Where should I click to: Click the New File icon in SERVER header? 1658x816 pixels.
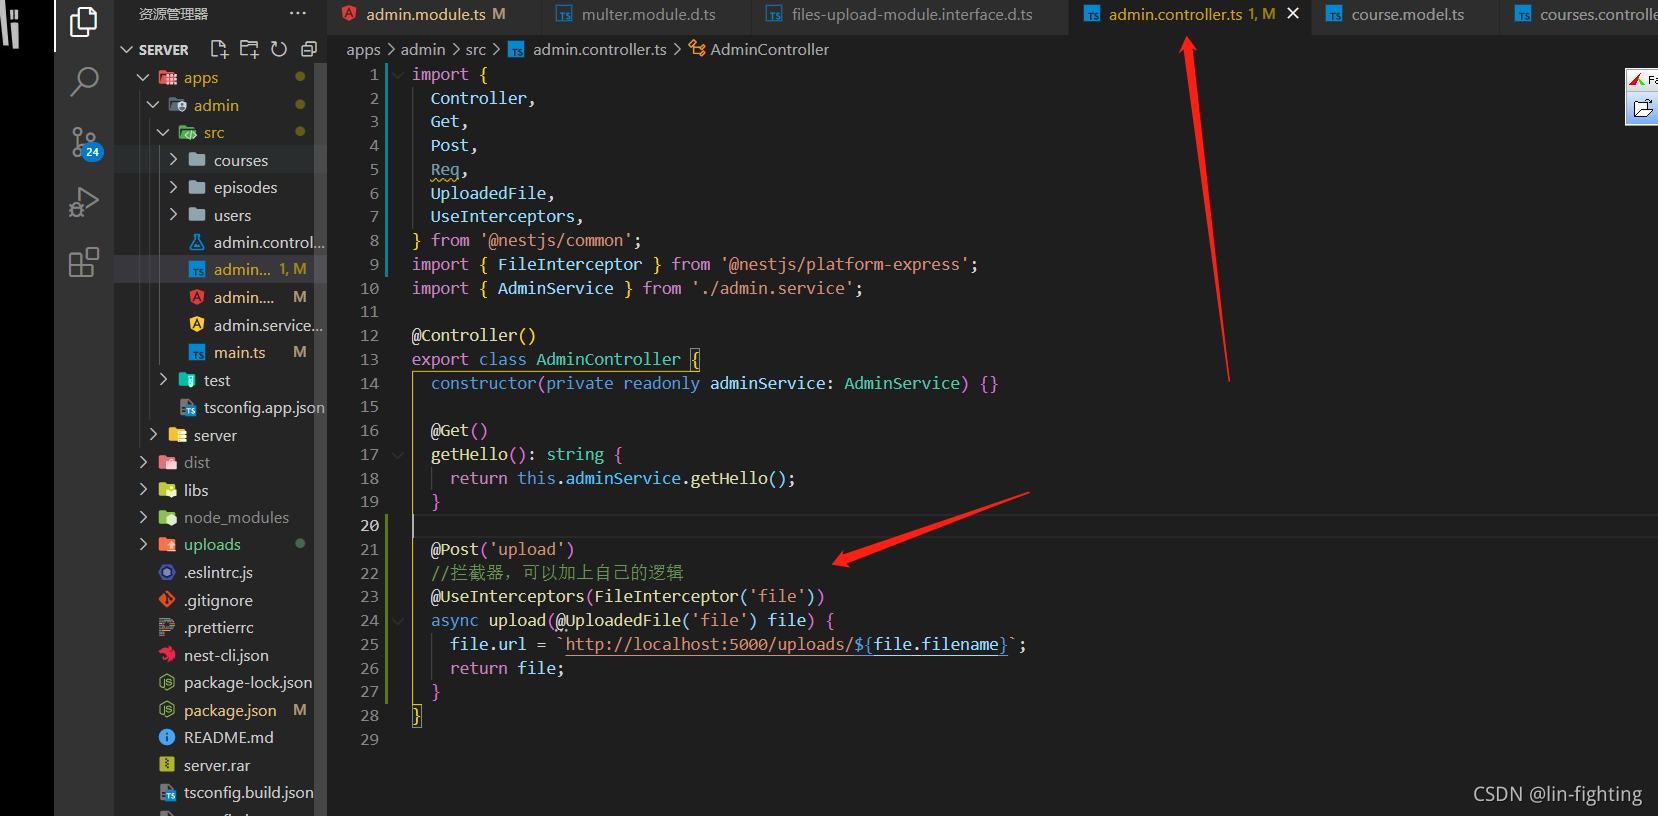pyautogui.click(x=219, y=49)
